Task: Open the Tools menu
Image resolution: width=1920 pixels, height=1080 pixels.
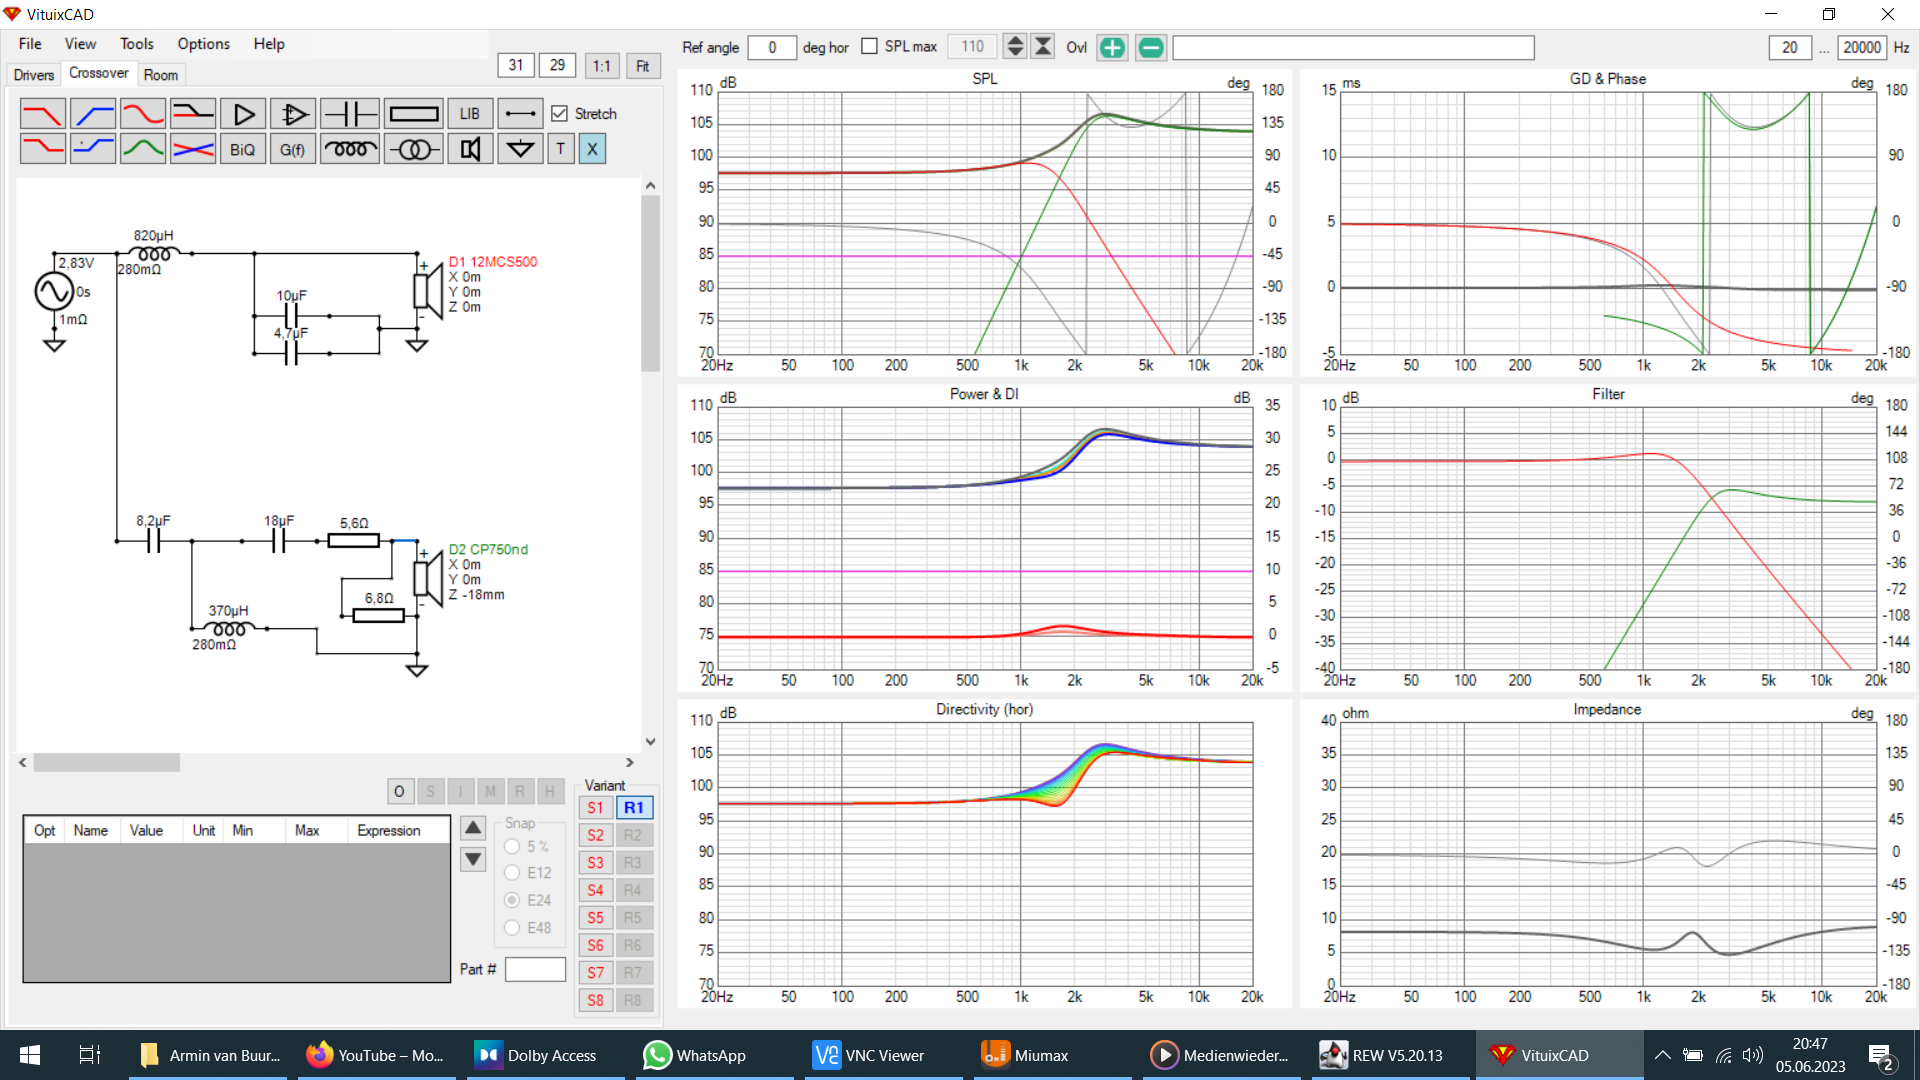Action: click(x=136, y=44)
